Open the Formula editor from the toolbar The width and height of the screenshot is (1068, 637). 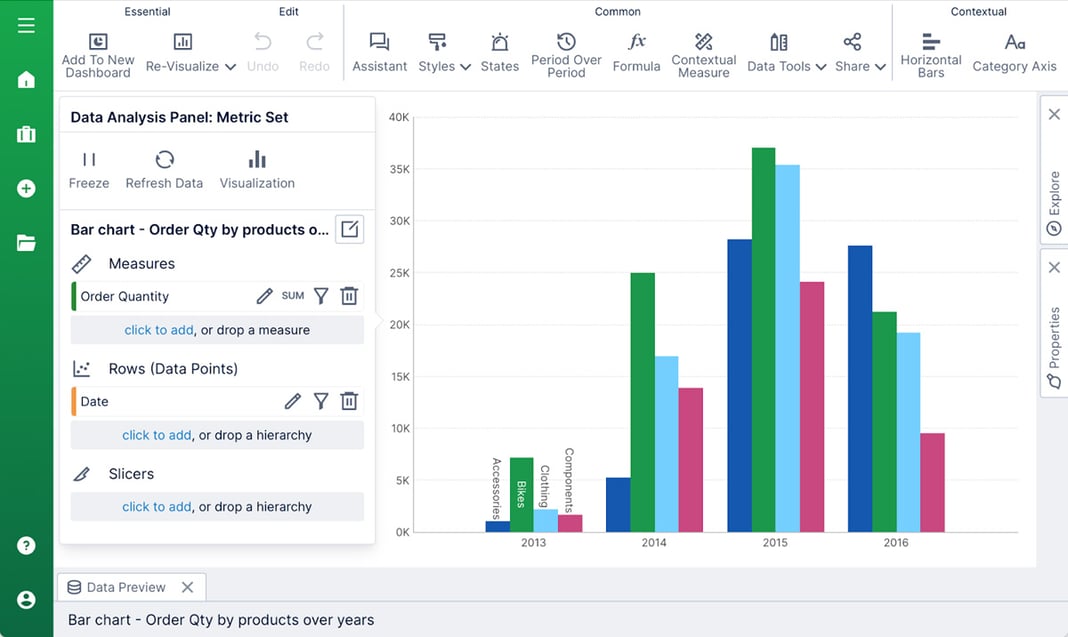tap(636, 55)
